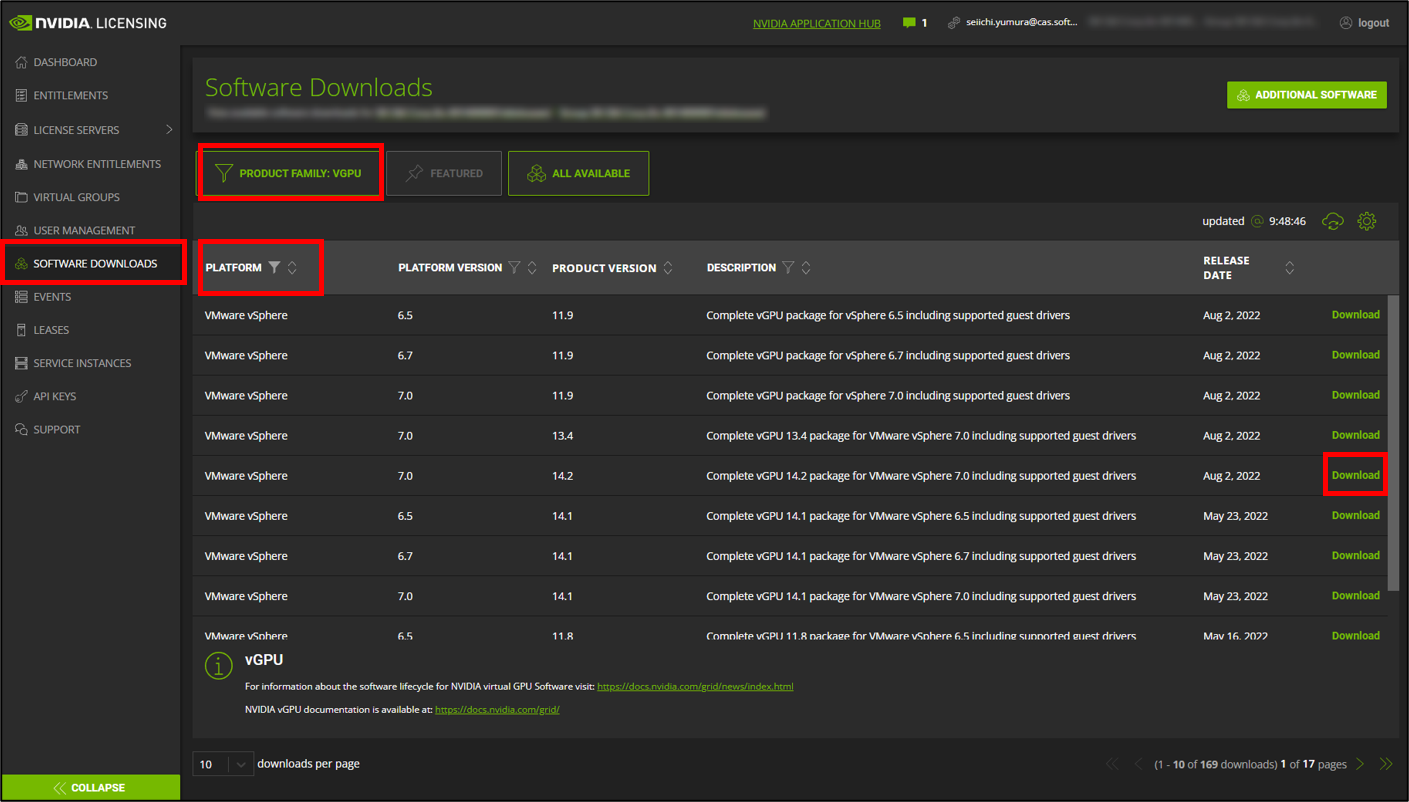Screen dimensions: 1409x802
Task: Click the '169 downloads' pagination text
Action: click(1239, 764)
